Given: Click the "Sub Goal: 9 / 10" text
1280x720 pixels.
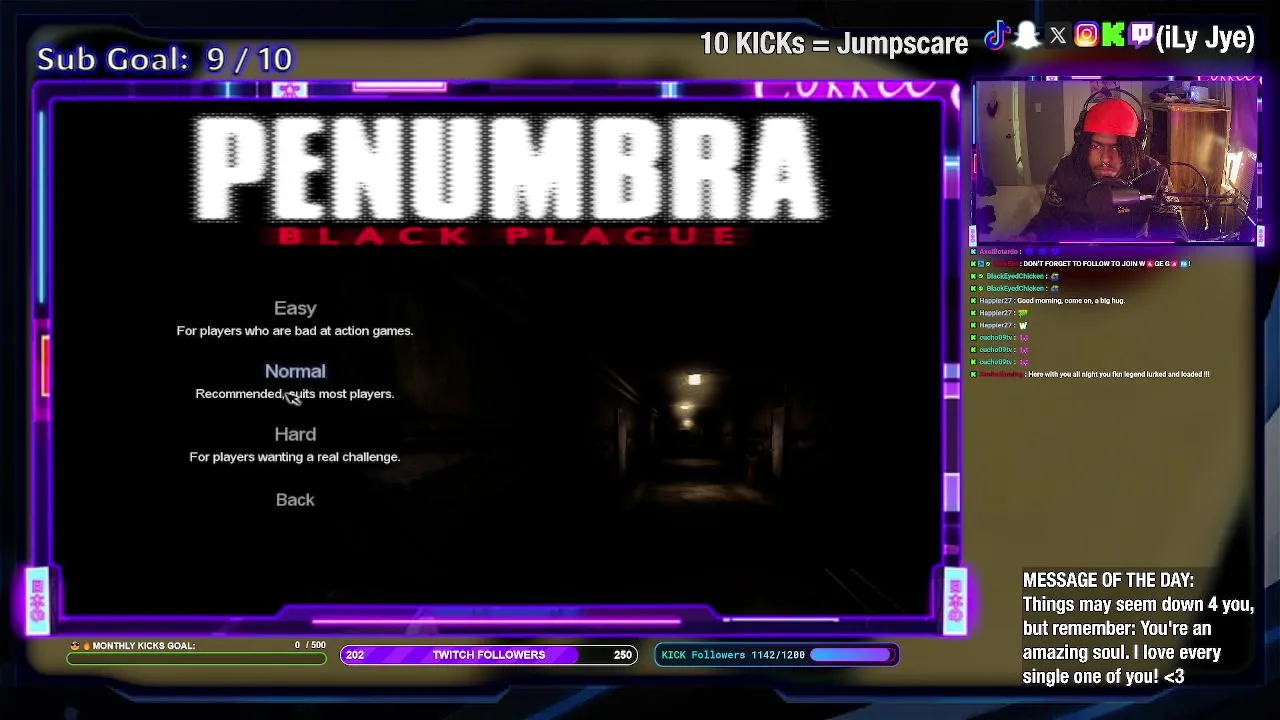Looking at the screenshot, I should click(x=165, y=59).
